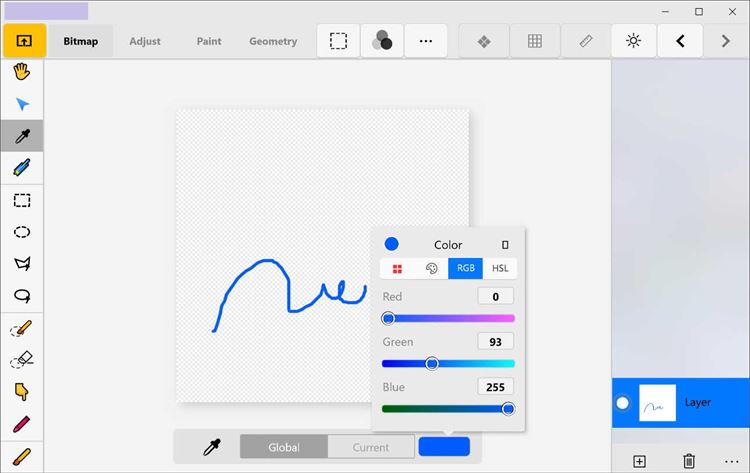
Task: Select the rectangular marquee tool in sidebar
Action: pyautogui.click(x=22, y=200)
